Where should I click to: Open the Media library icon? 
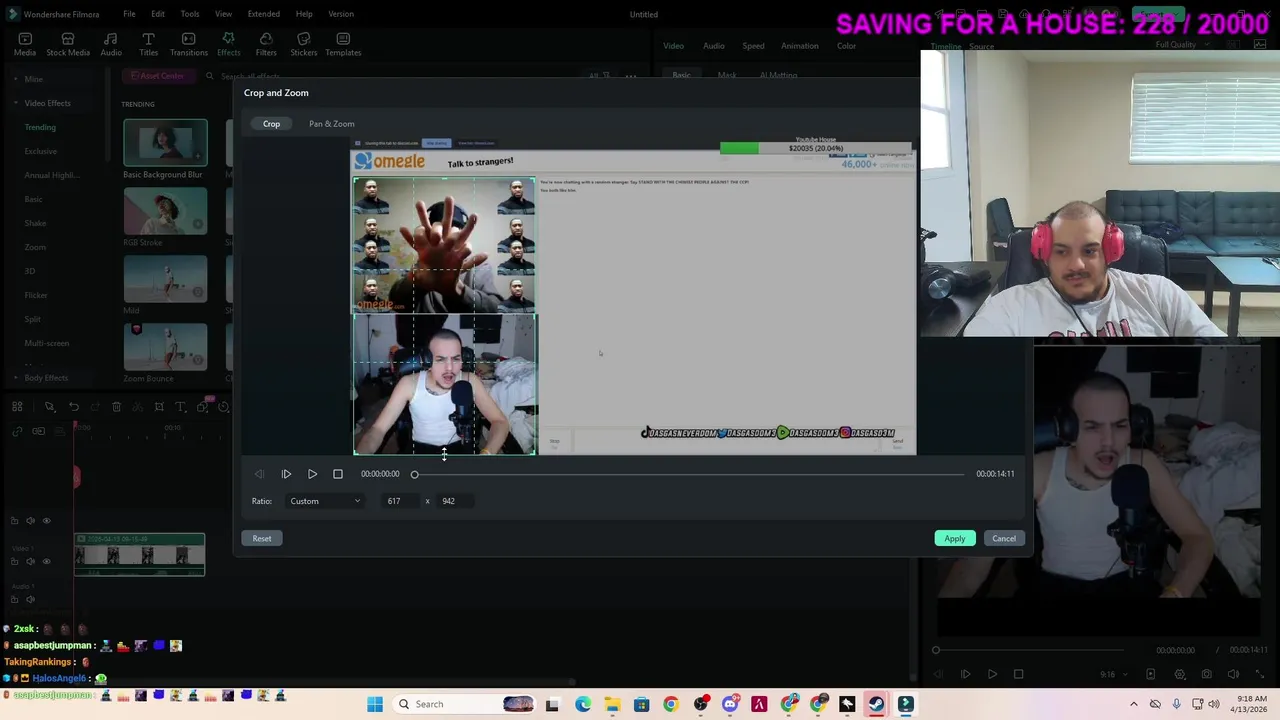coord(25,45)
